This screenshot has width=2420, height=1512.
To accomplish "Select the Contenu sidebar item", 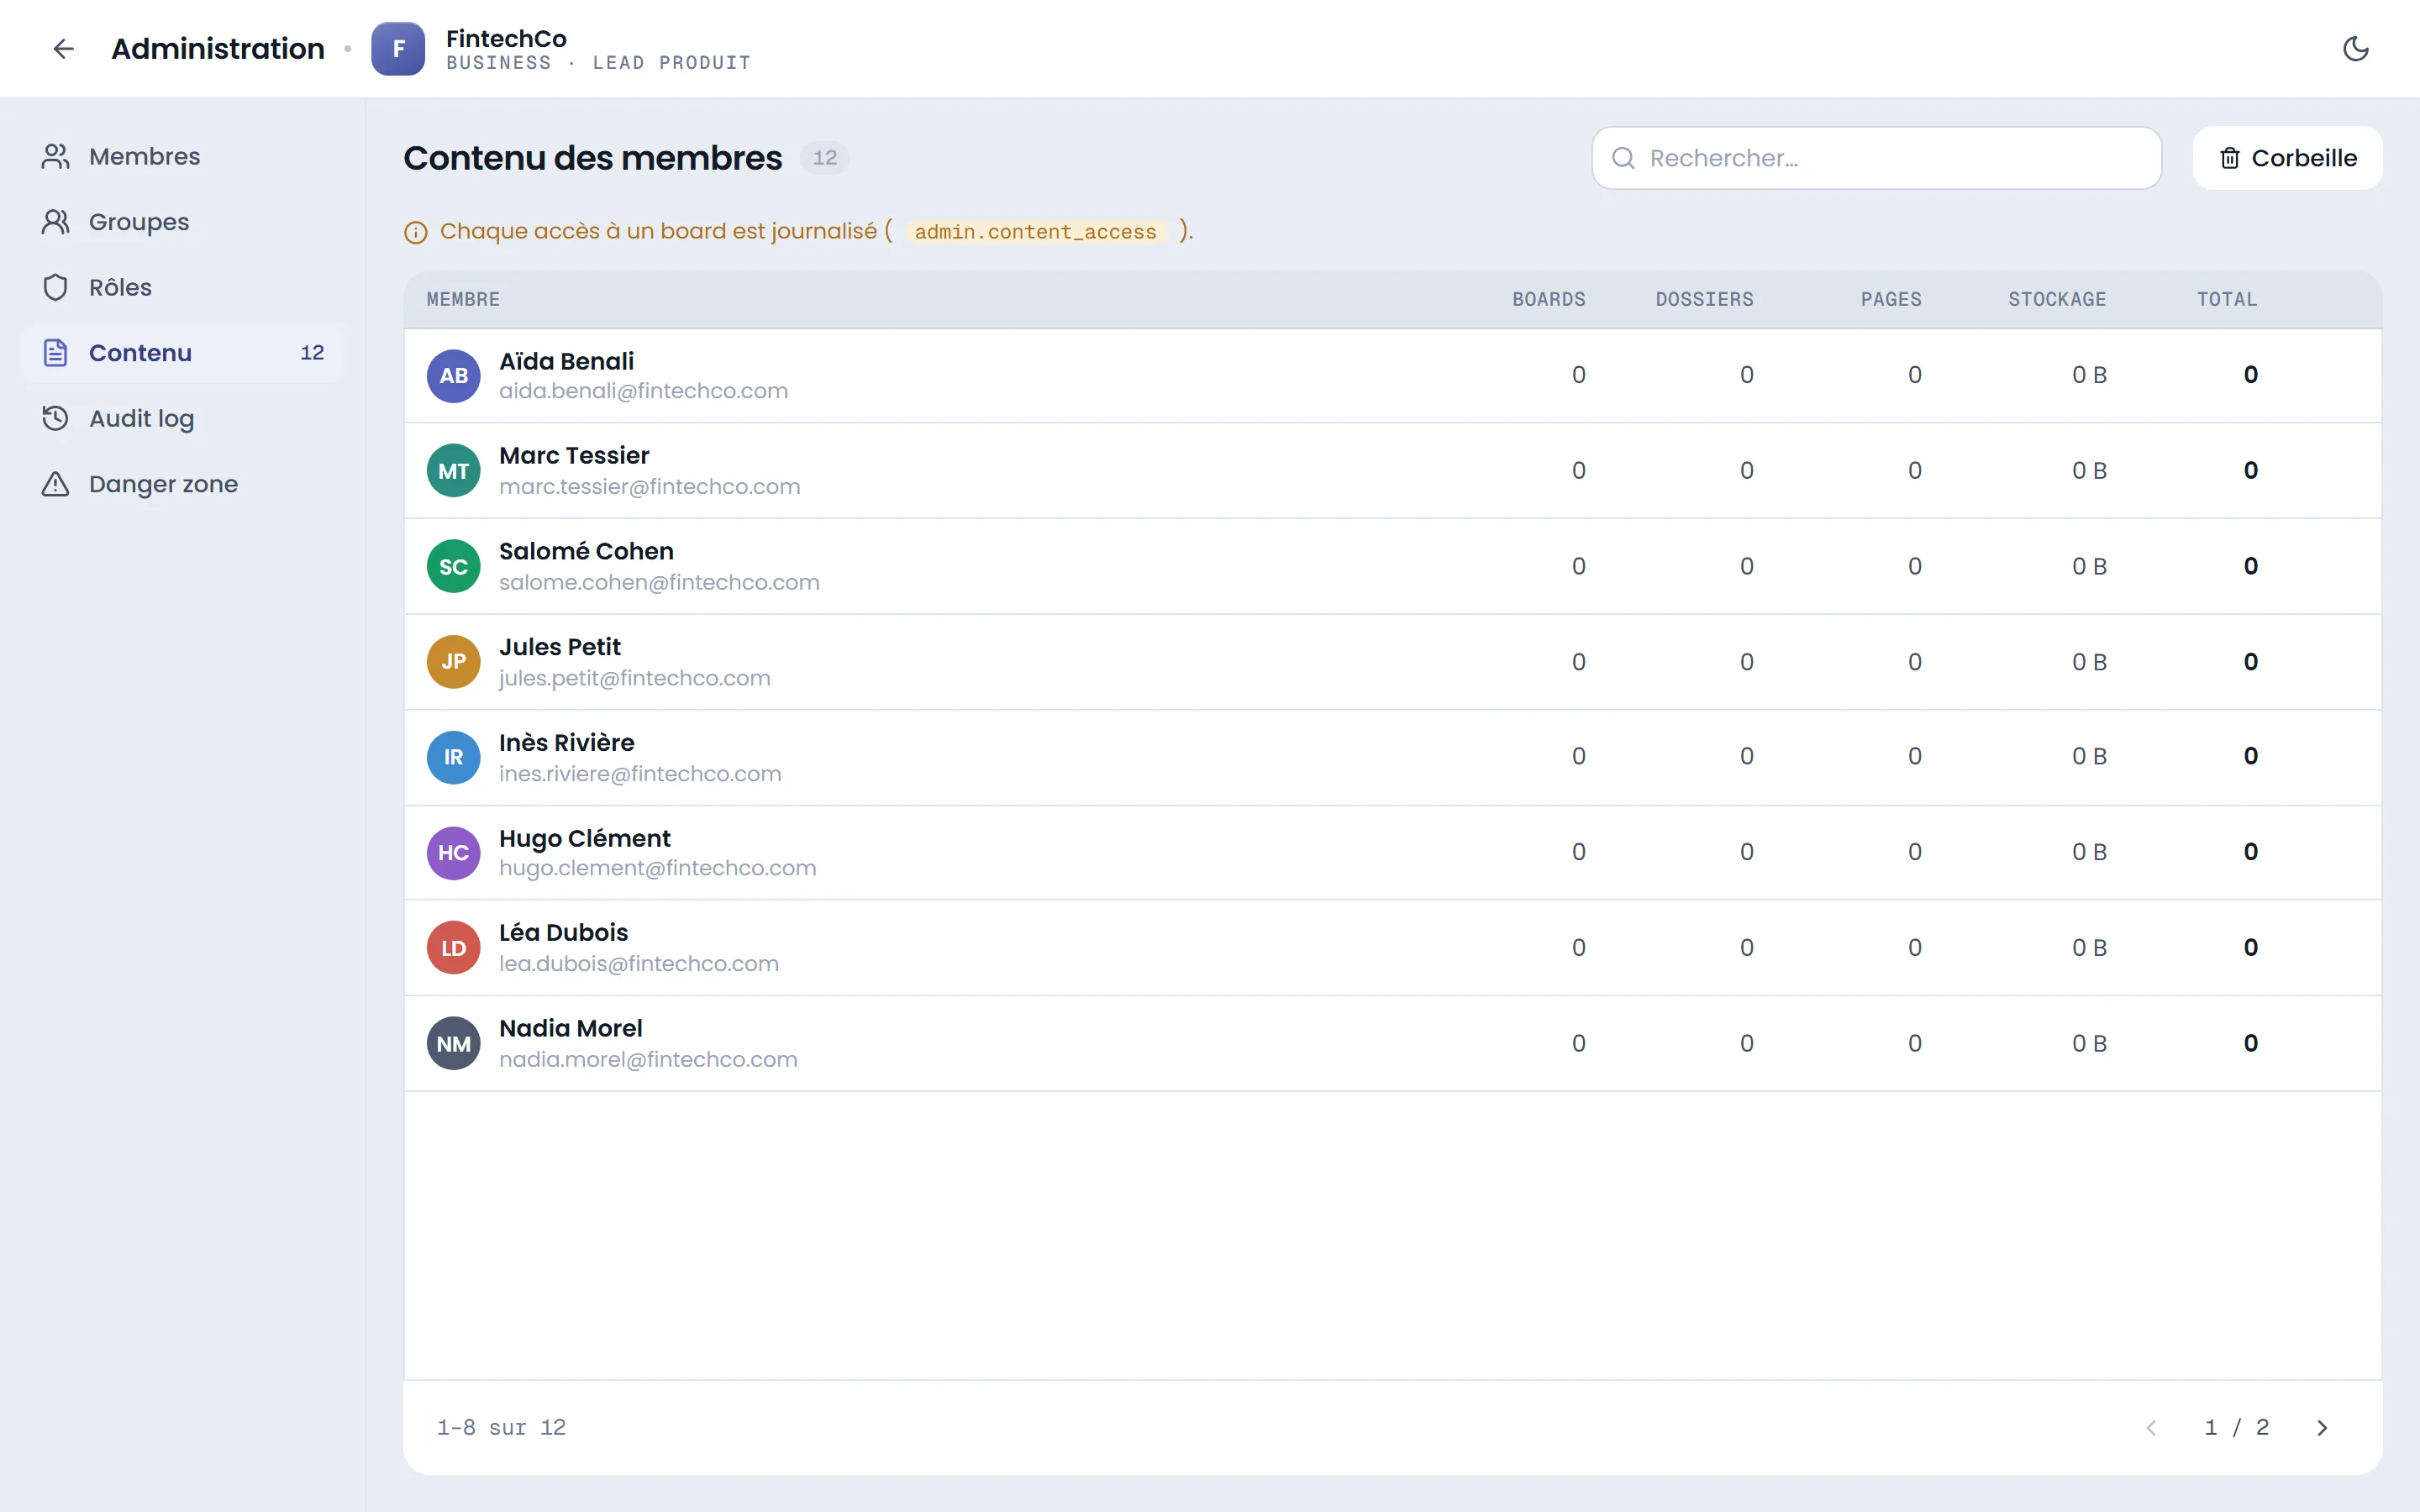I will [x=183, y=353].
